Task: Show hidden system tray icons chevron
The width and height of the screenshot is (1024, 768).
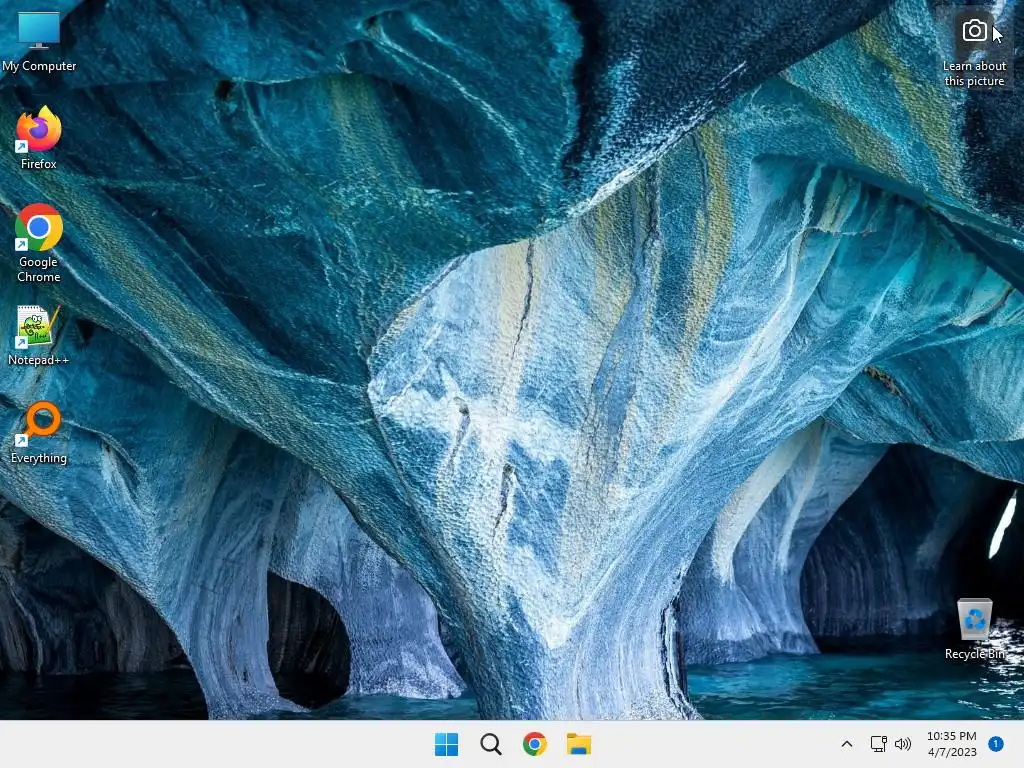Action: [x=846, y=744]
